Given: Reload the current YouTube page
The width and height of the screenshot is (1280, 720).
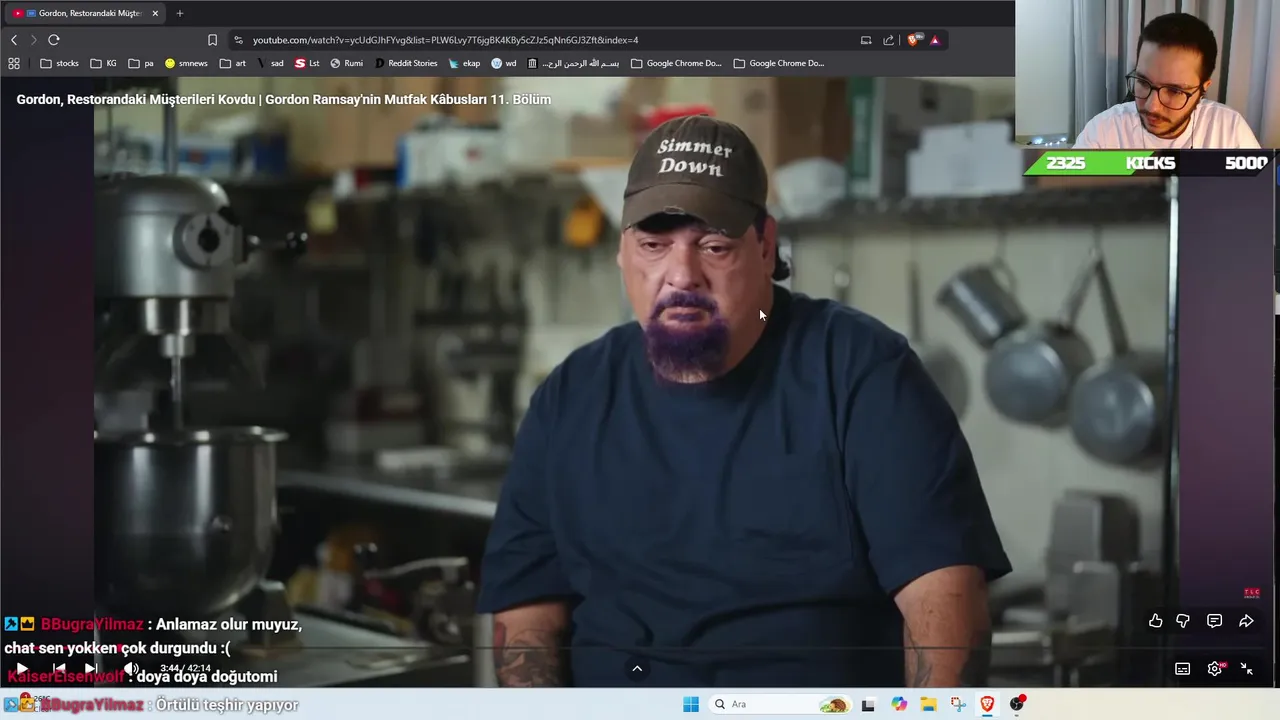Looking at the screenshot, I should coord(54,40).
